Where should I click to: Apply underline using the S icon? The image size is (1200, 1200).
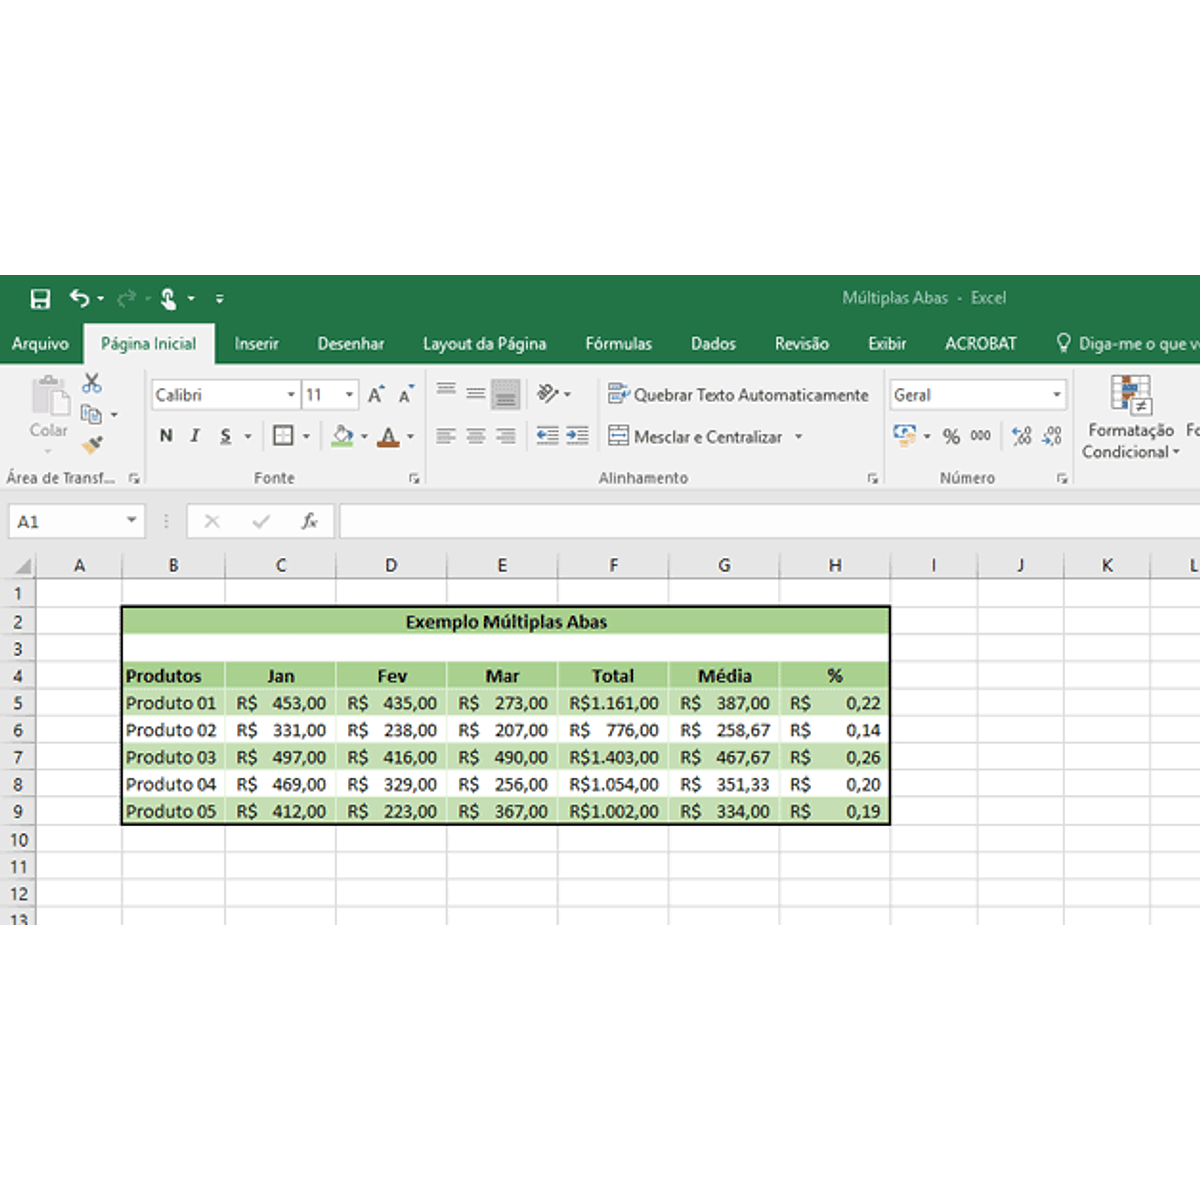click(x=226, y=436)
